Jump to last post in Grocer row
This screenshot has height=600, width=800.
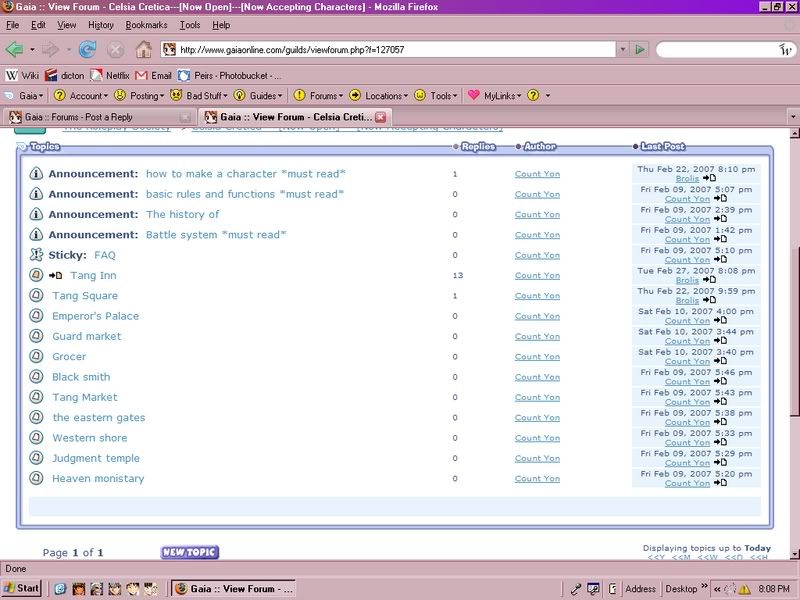[720, 361]
